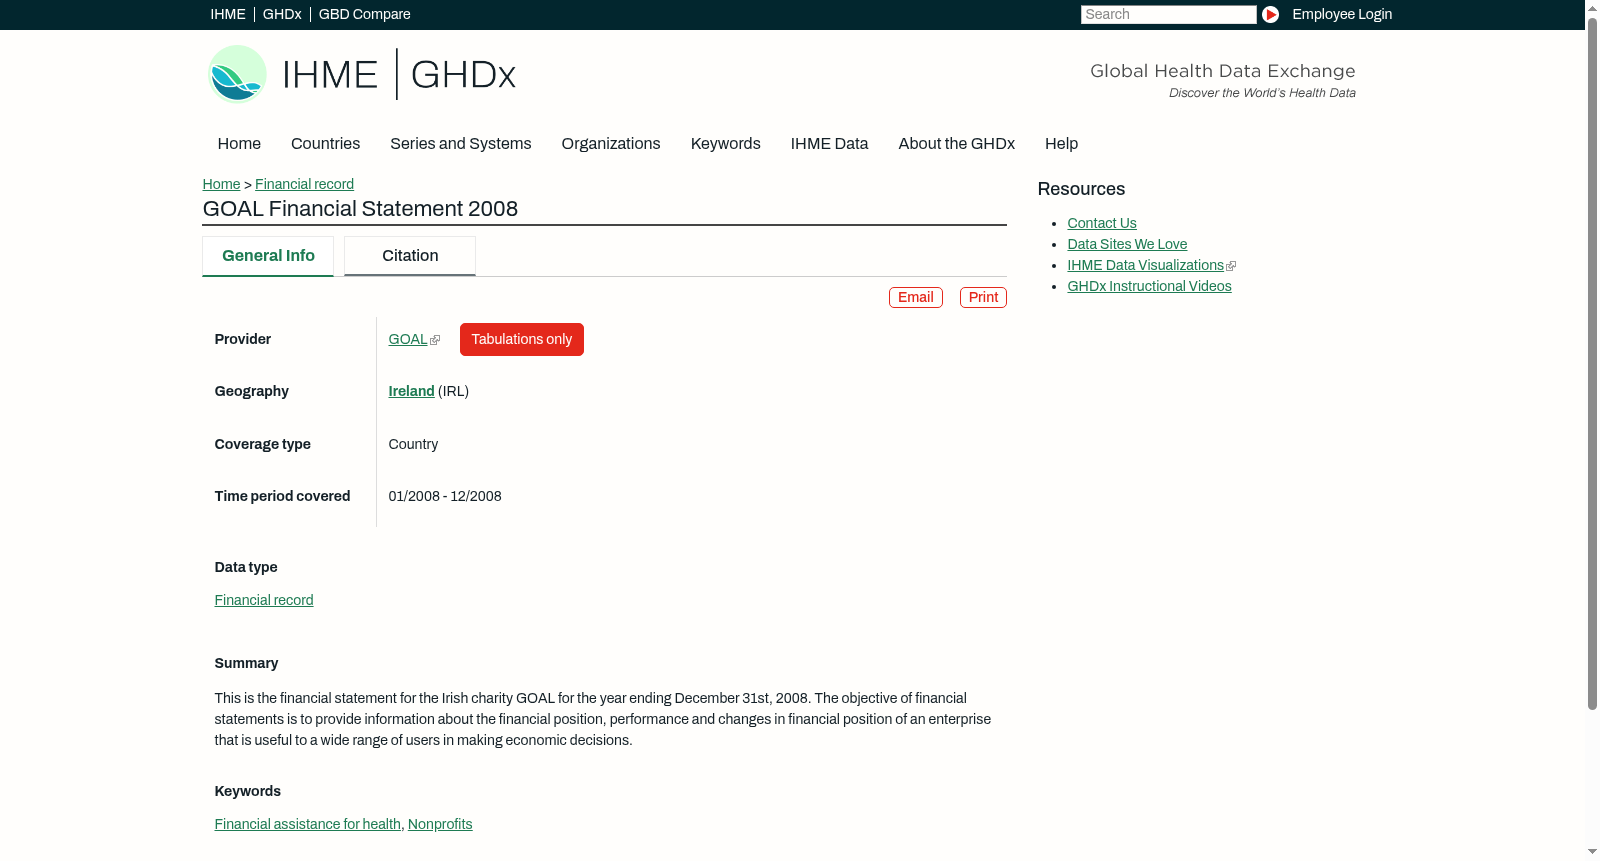This screenshot has height=861, width=1600.
Task: Click the scrollbar down arrow
Action: click(x=1592, y=853)
